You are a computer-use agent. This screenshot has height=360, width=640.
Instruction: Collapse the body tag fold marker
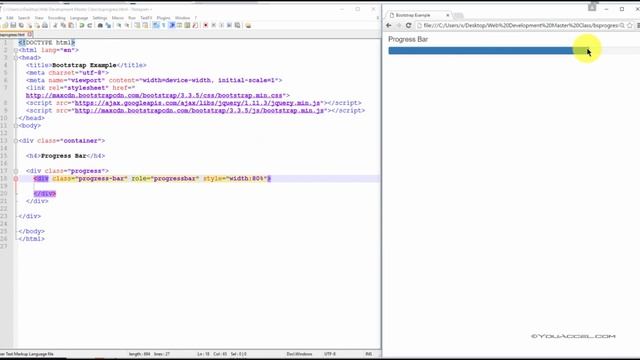point(16,126)
